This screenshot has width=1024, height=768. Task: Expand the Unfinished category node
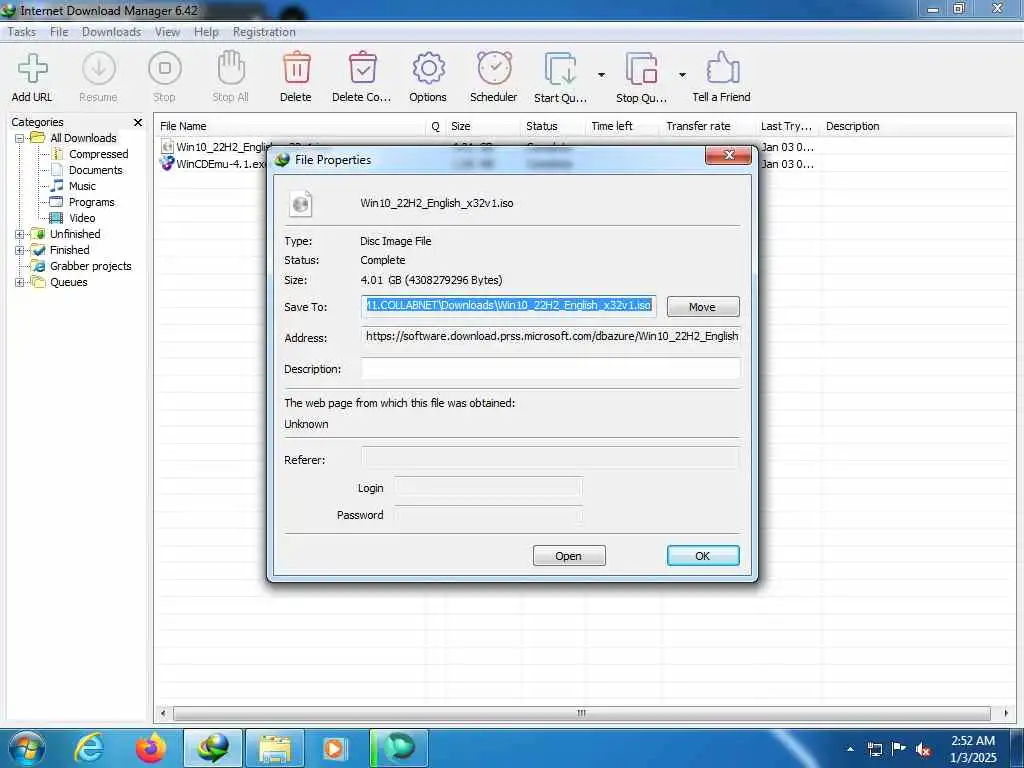[x=20, y=234]
